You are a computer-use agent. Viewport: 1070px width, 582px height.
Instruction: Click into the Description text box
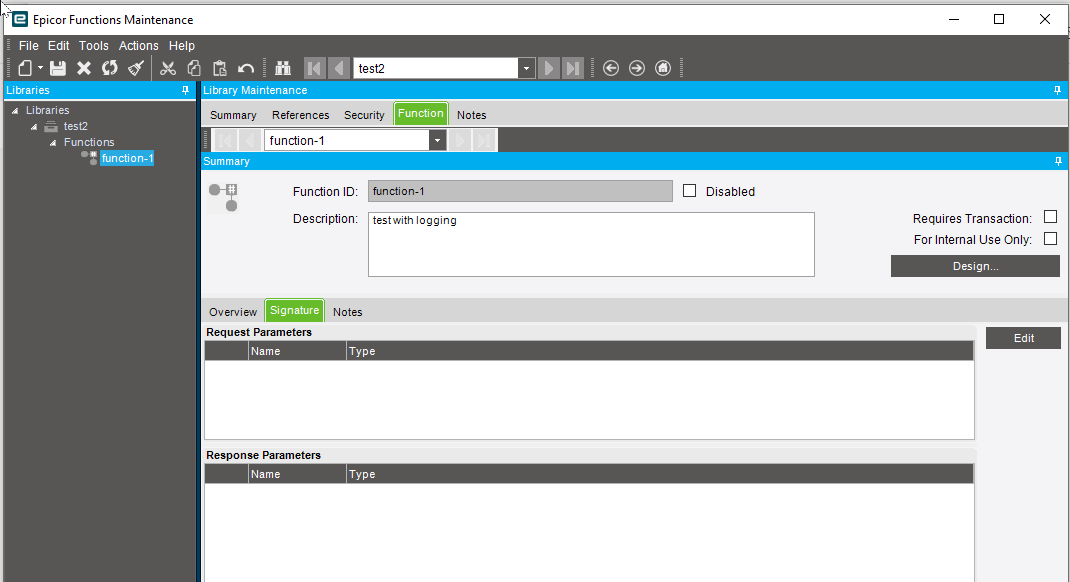pos(591,244)
